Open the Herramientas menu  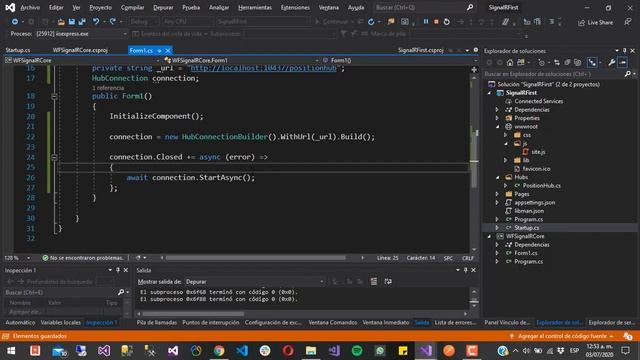point(255,7)
